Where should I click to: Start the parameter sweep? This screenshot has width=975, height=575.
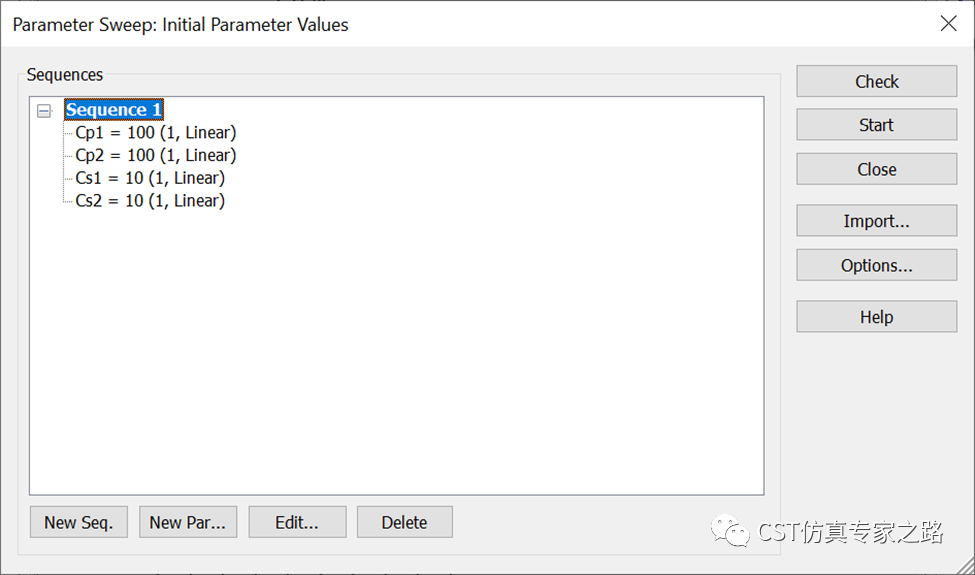(876, 125)
